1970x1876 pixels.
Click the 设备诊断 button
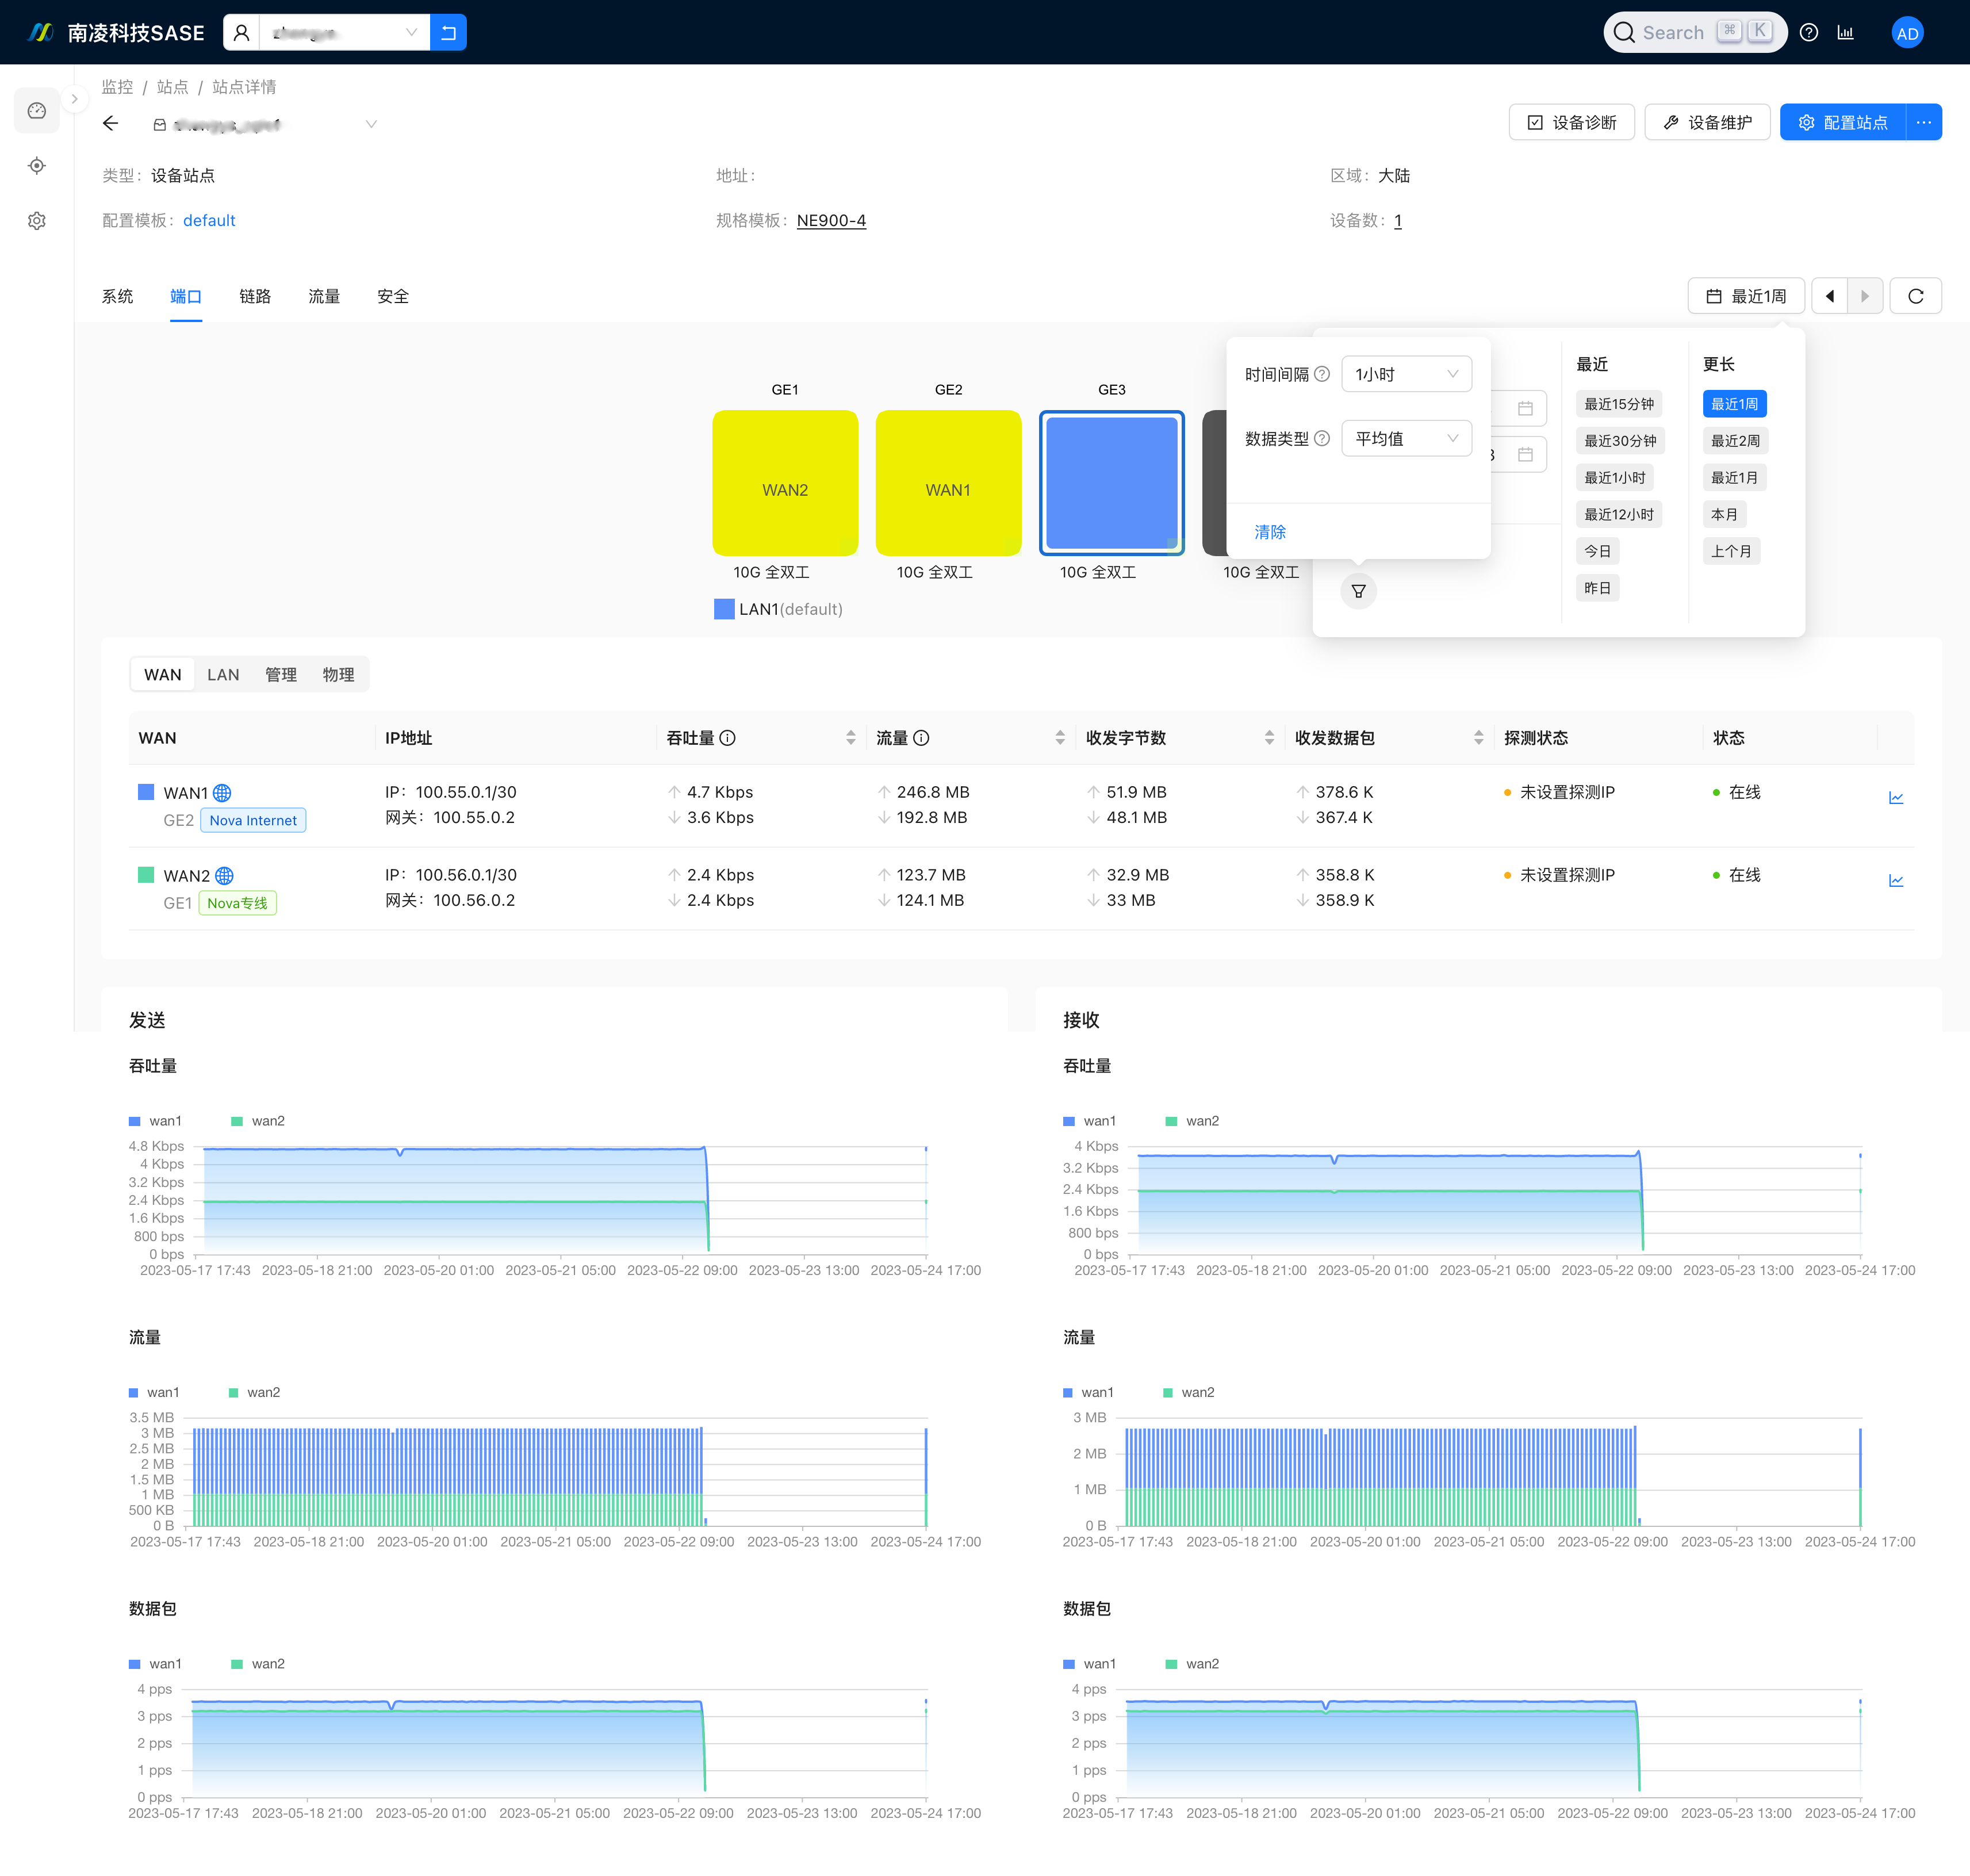point(1571,122)
